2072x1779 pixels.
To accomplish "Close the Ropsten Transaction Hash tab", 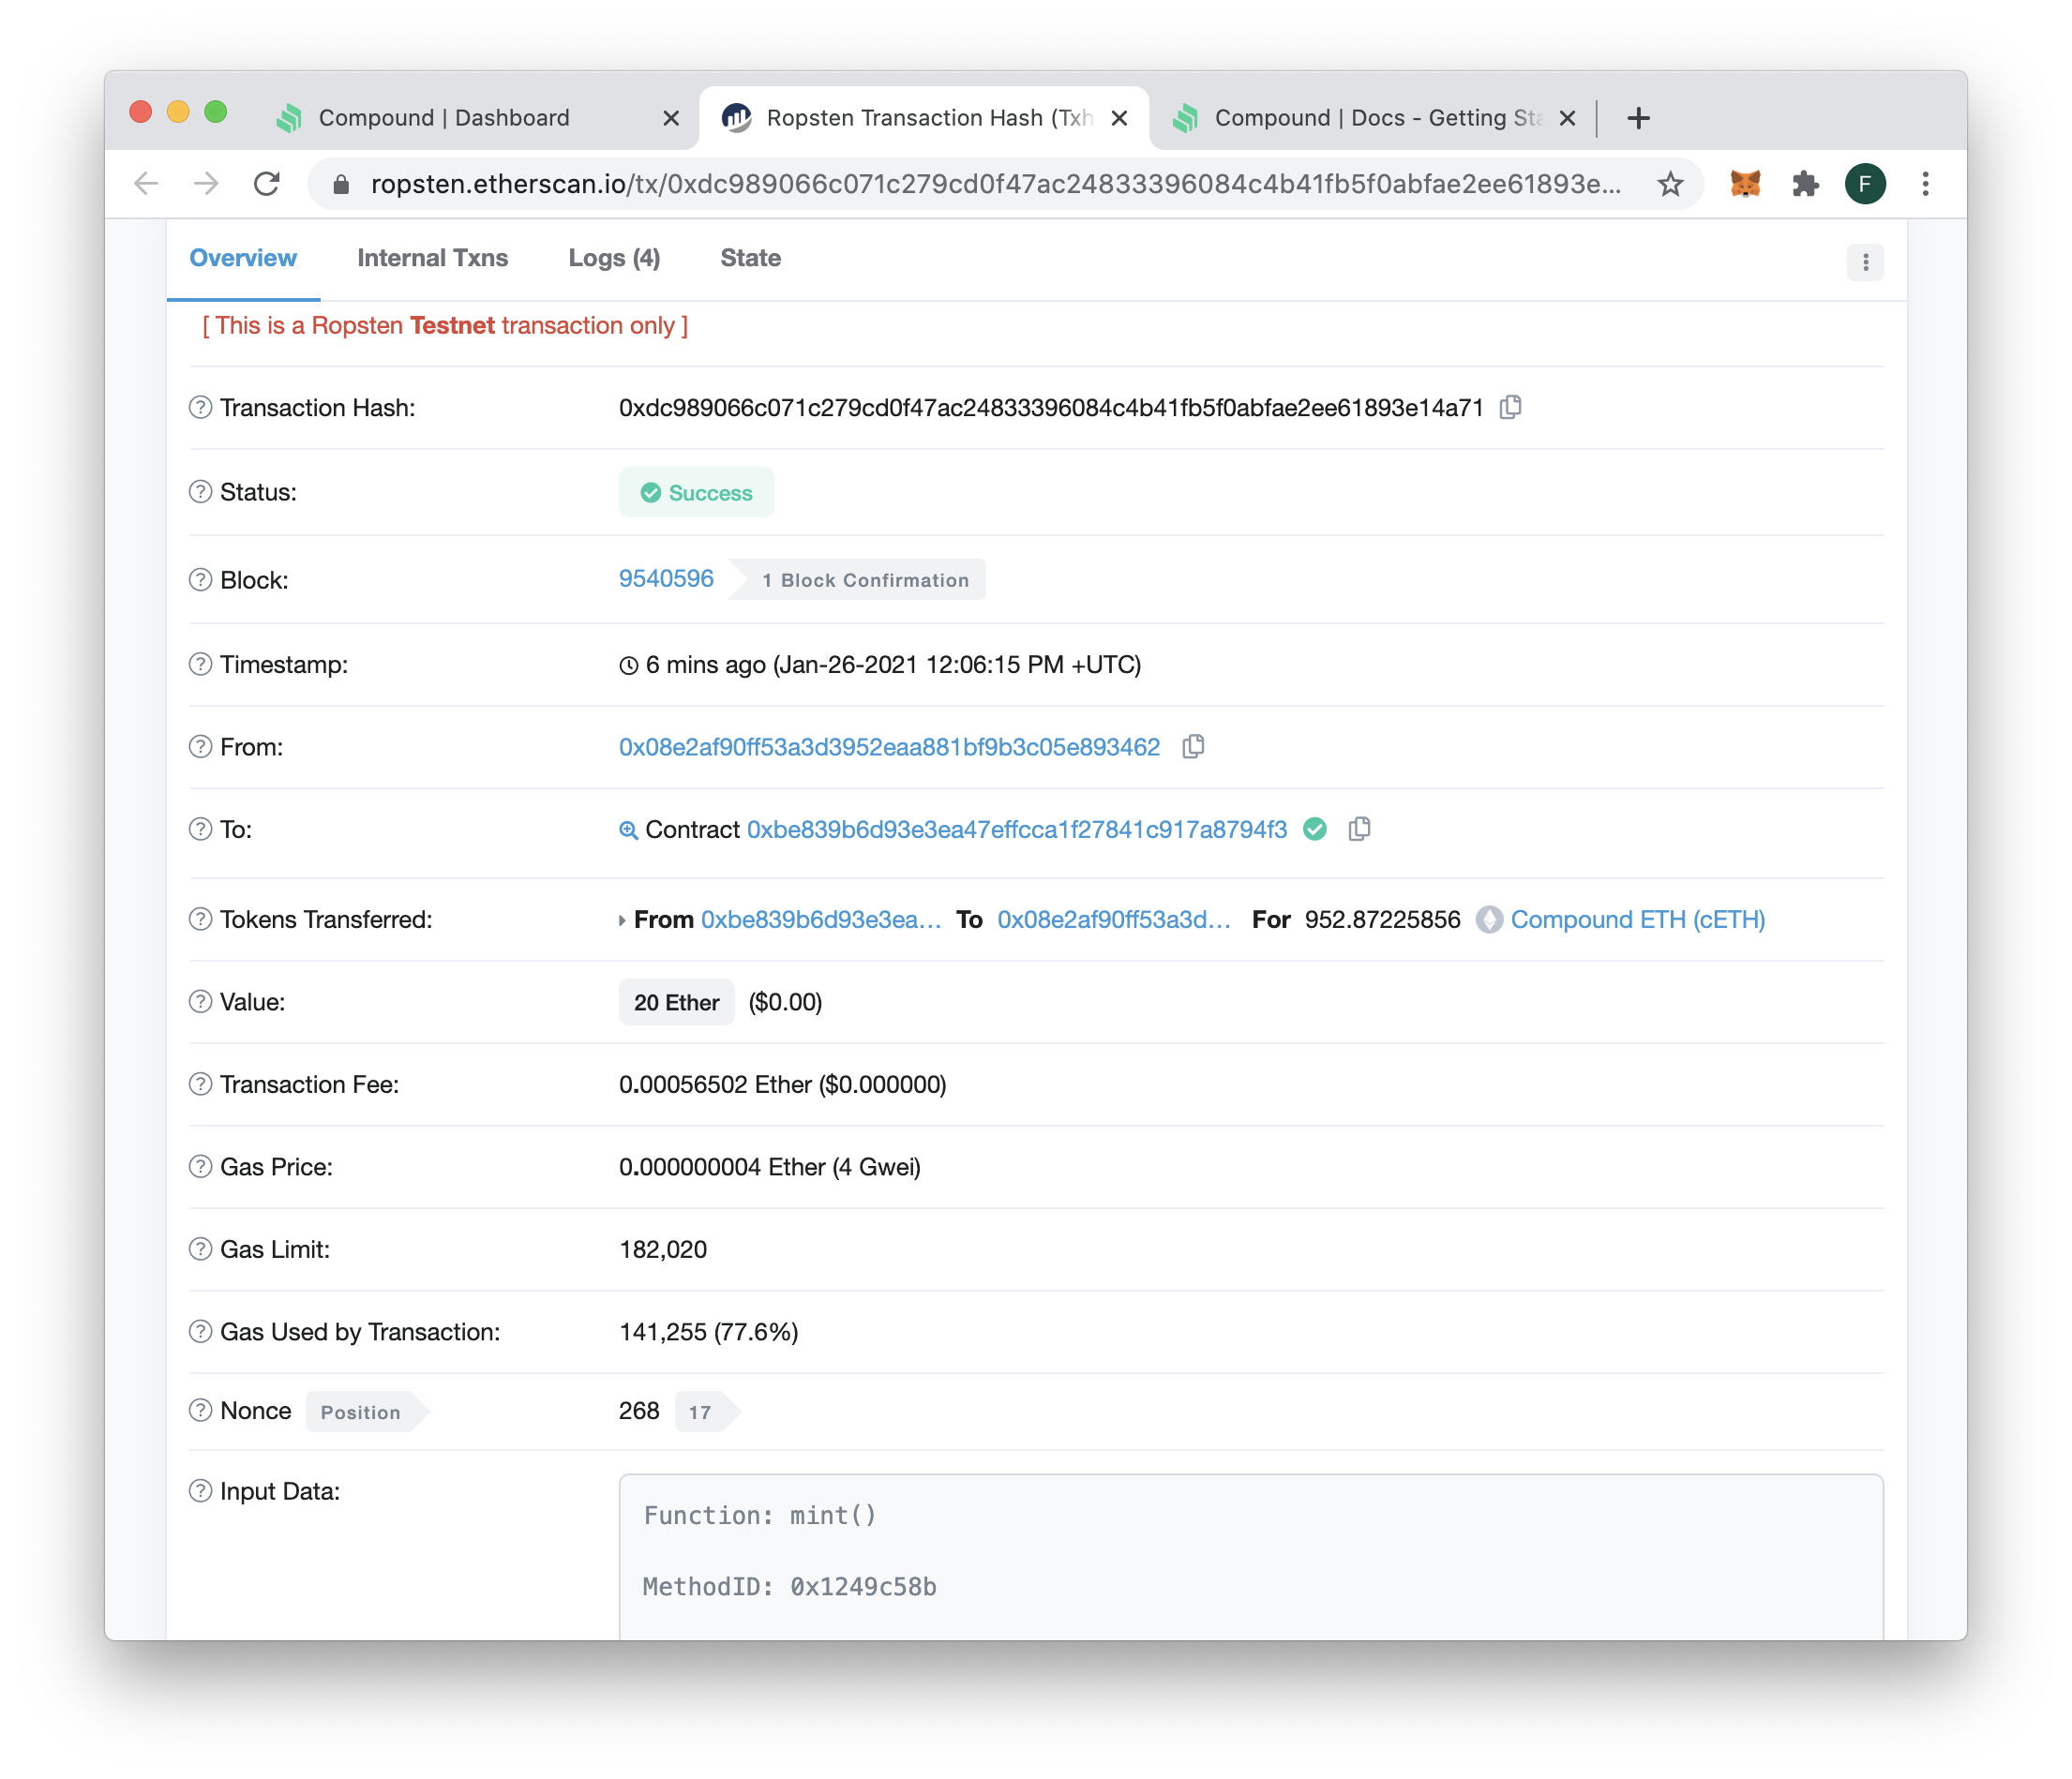I will click(1119, 118).
